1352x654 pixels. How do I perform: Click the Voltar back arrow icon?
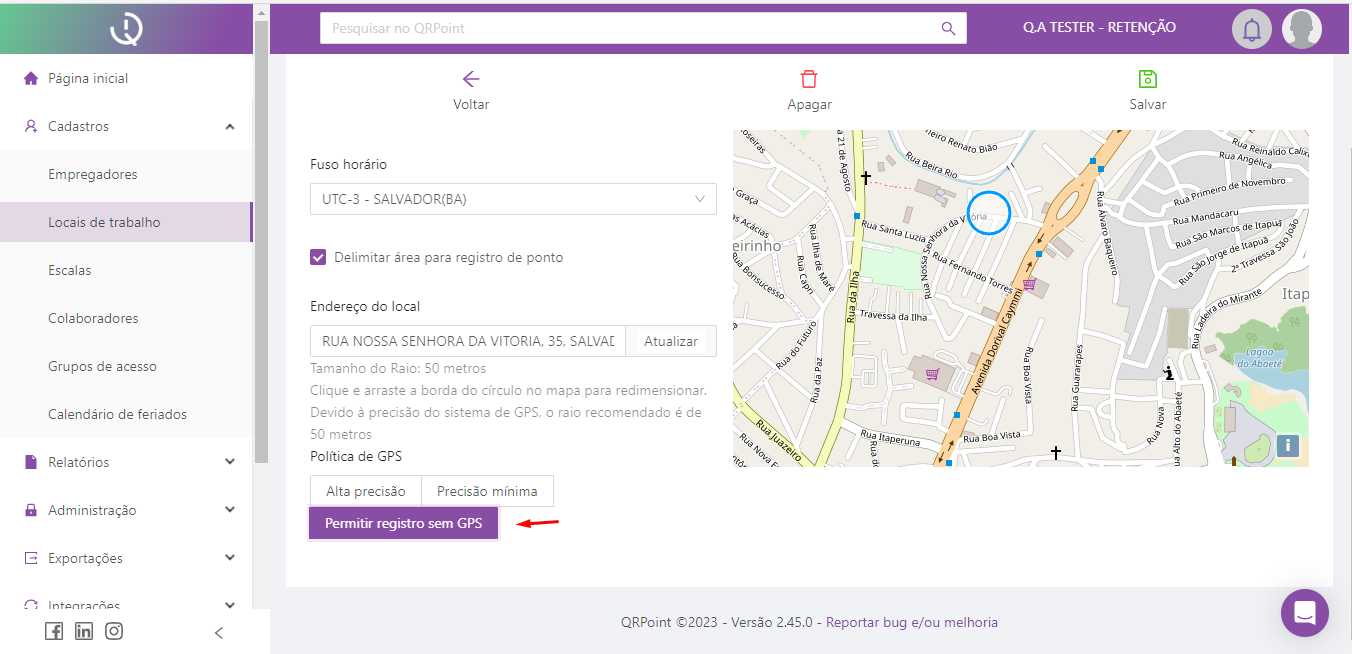coord(471,80)
